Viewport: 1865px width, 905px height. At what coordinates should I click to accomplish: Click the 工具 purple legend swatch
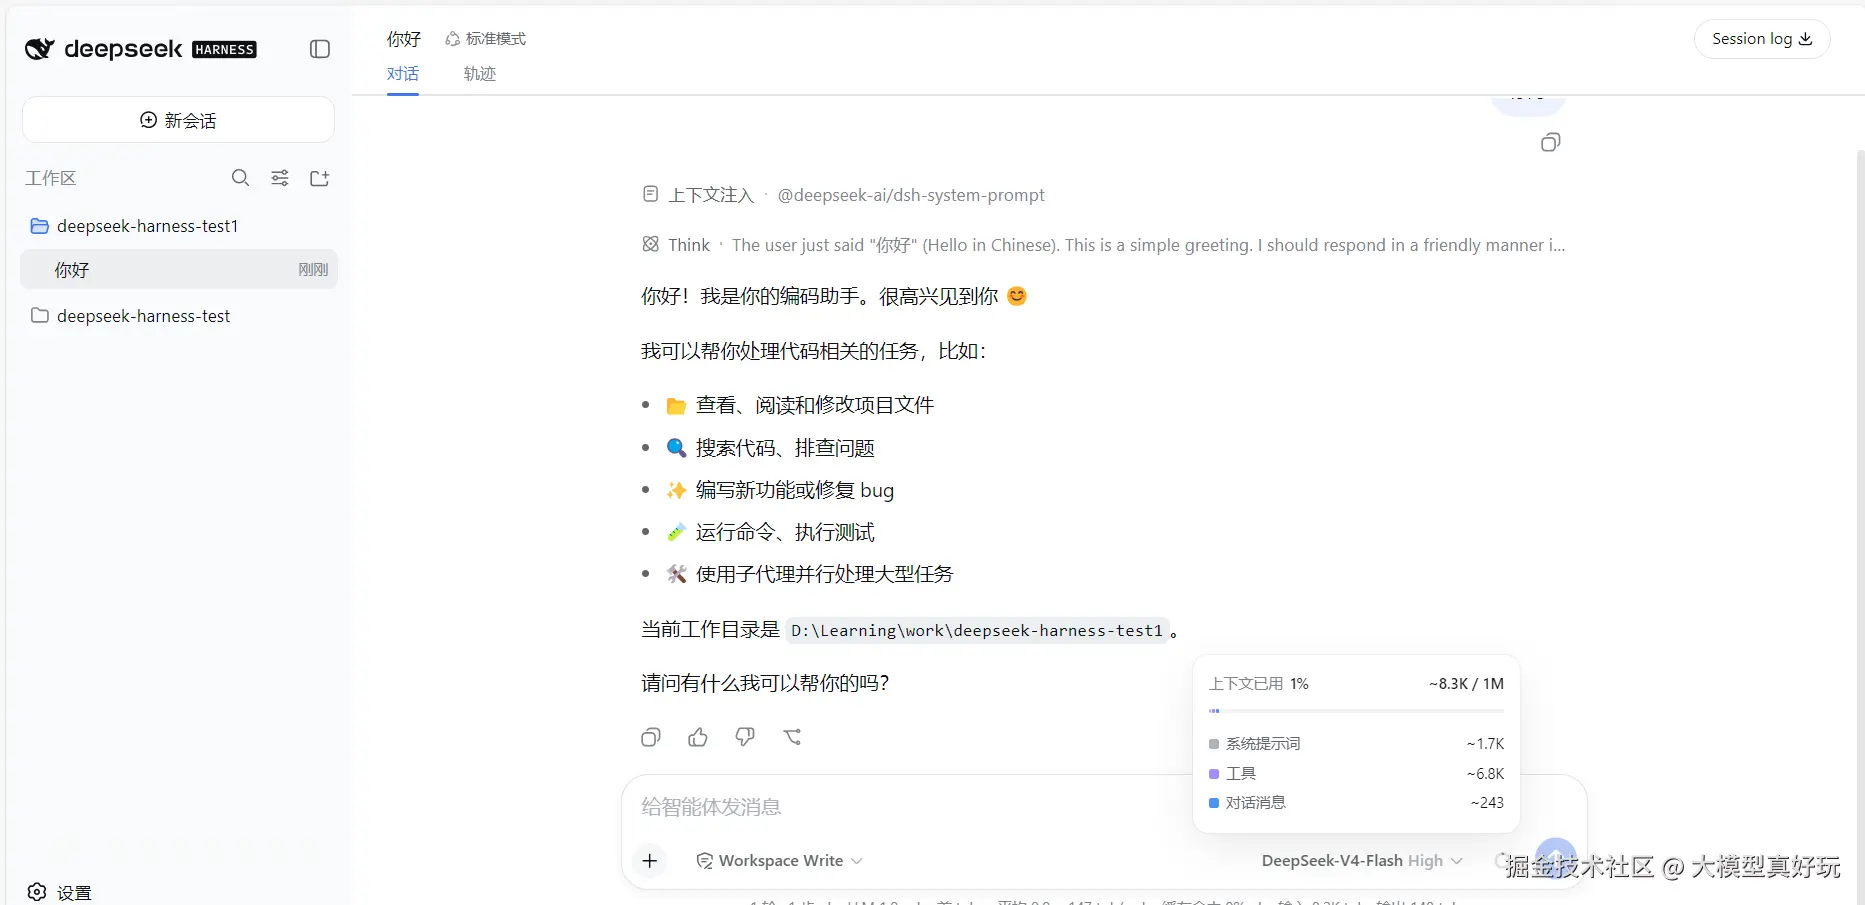click(1214, 774)
